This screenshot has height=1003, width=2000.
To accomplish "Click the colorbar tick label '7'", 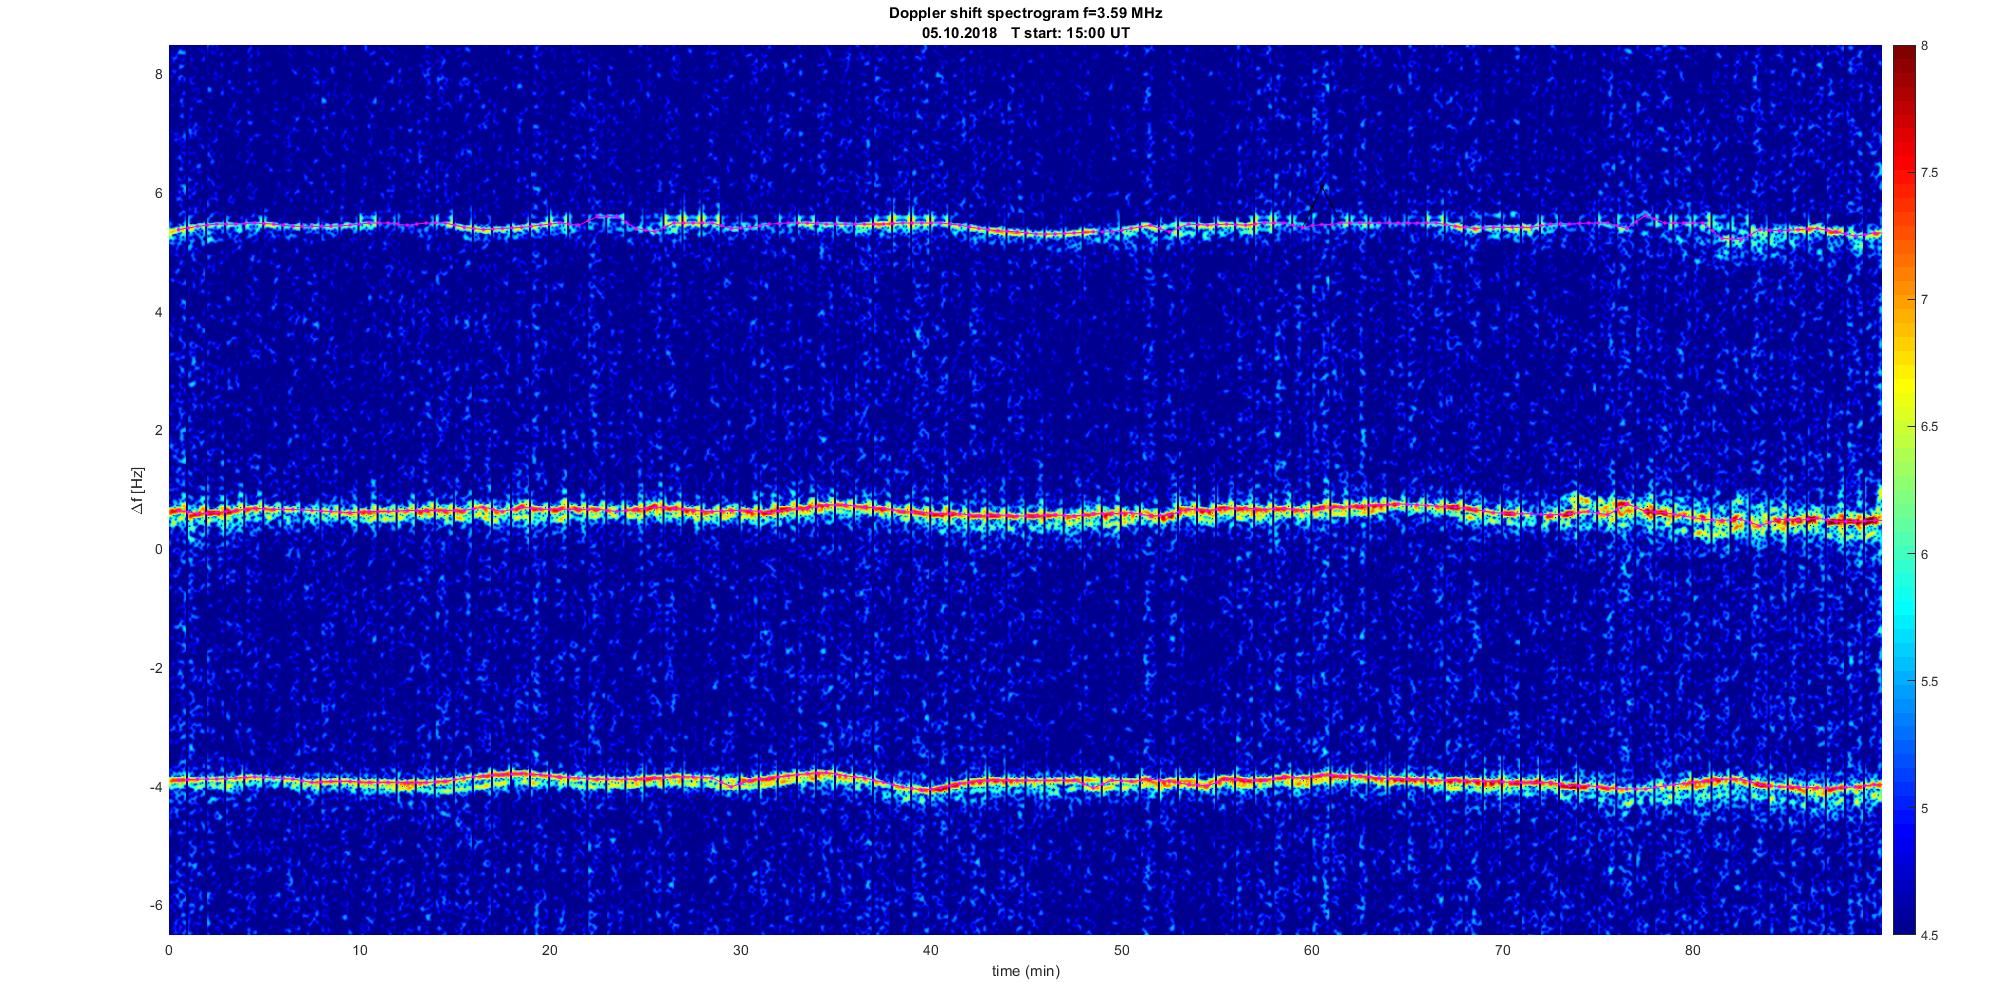I will [x=1925, y=300].
